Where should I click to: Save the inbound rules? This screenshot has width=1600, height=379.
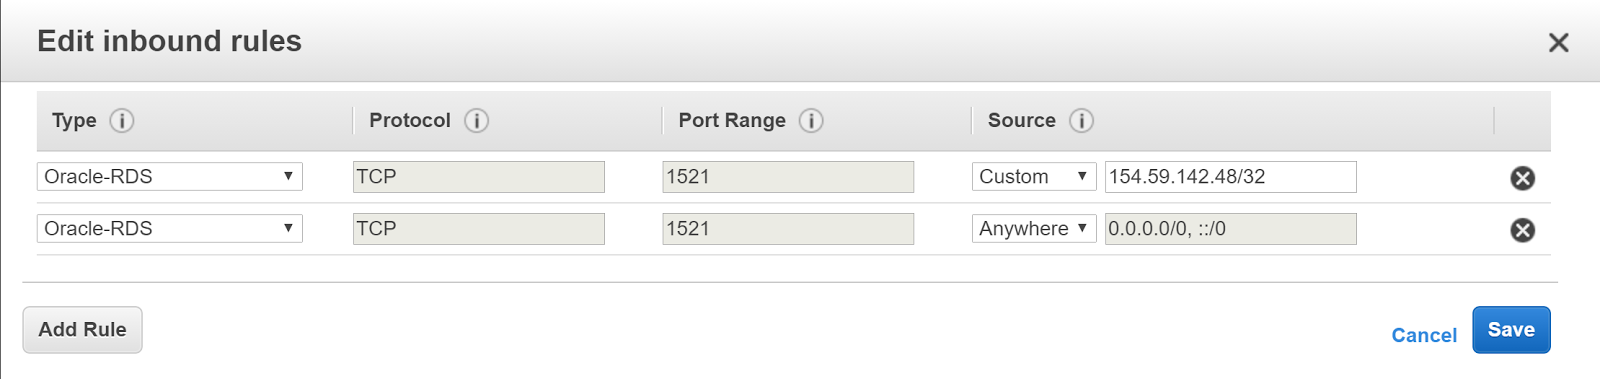pyautogui.click(x=1511, y=330)
